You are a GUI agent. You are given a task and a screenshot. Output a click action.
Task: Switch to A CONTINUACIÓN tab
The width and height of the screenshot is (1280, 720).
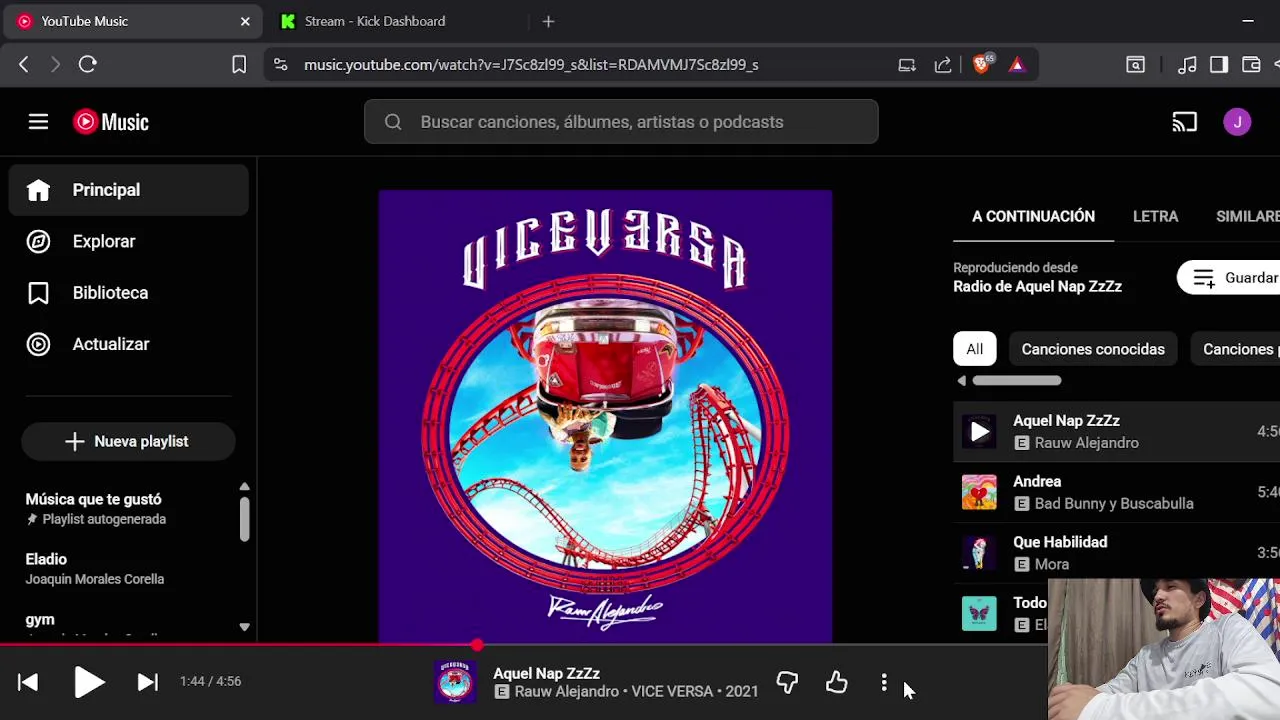(x=1033, y=216)
